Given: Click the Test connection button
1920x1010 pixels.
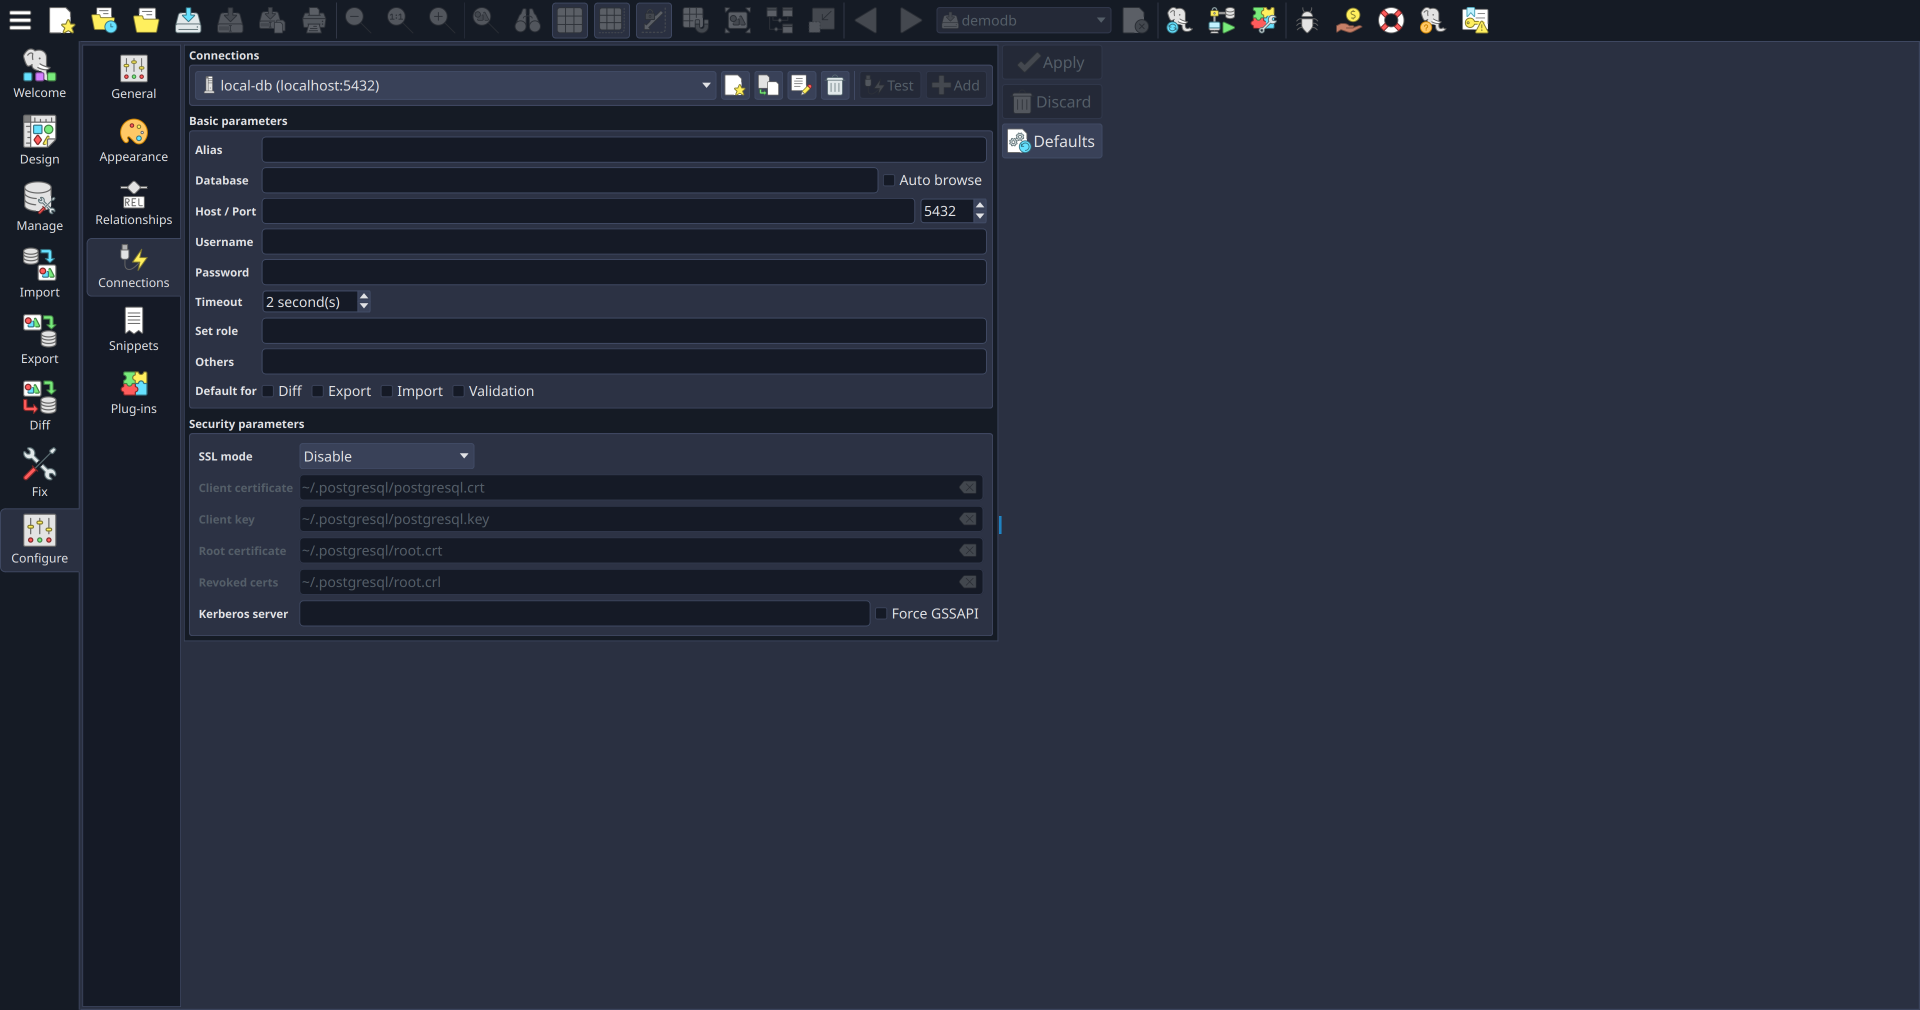Looking at the screenshot, I should 888,85.
